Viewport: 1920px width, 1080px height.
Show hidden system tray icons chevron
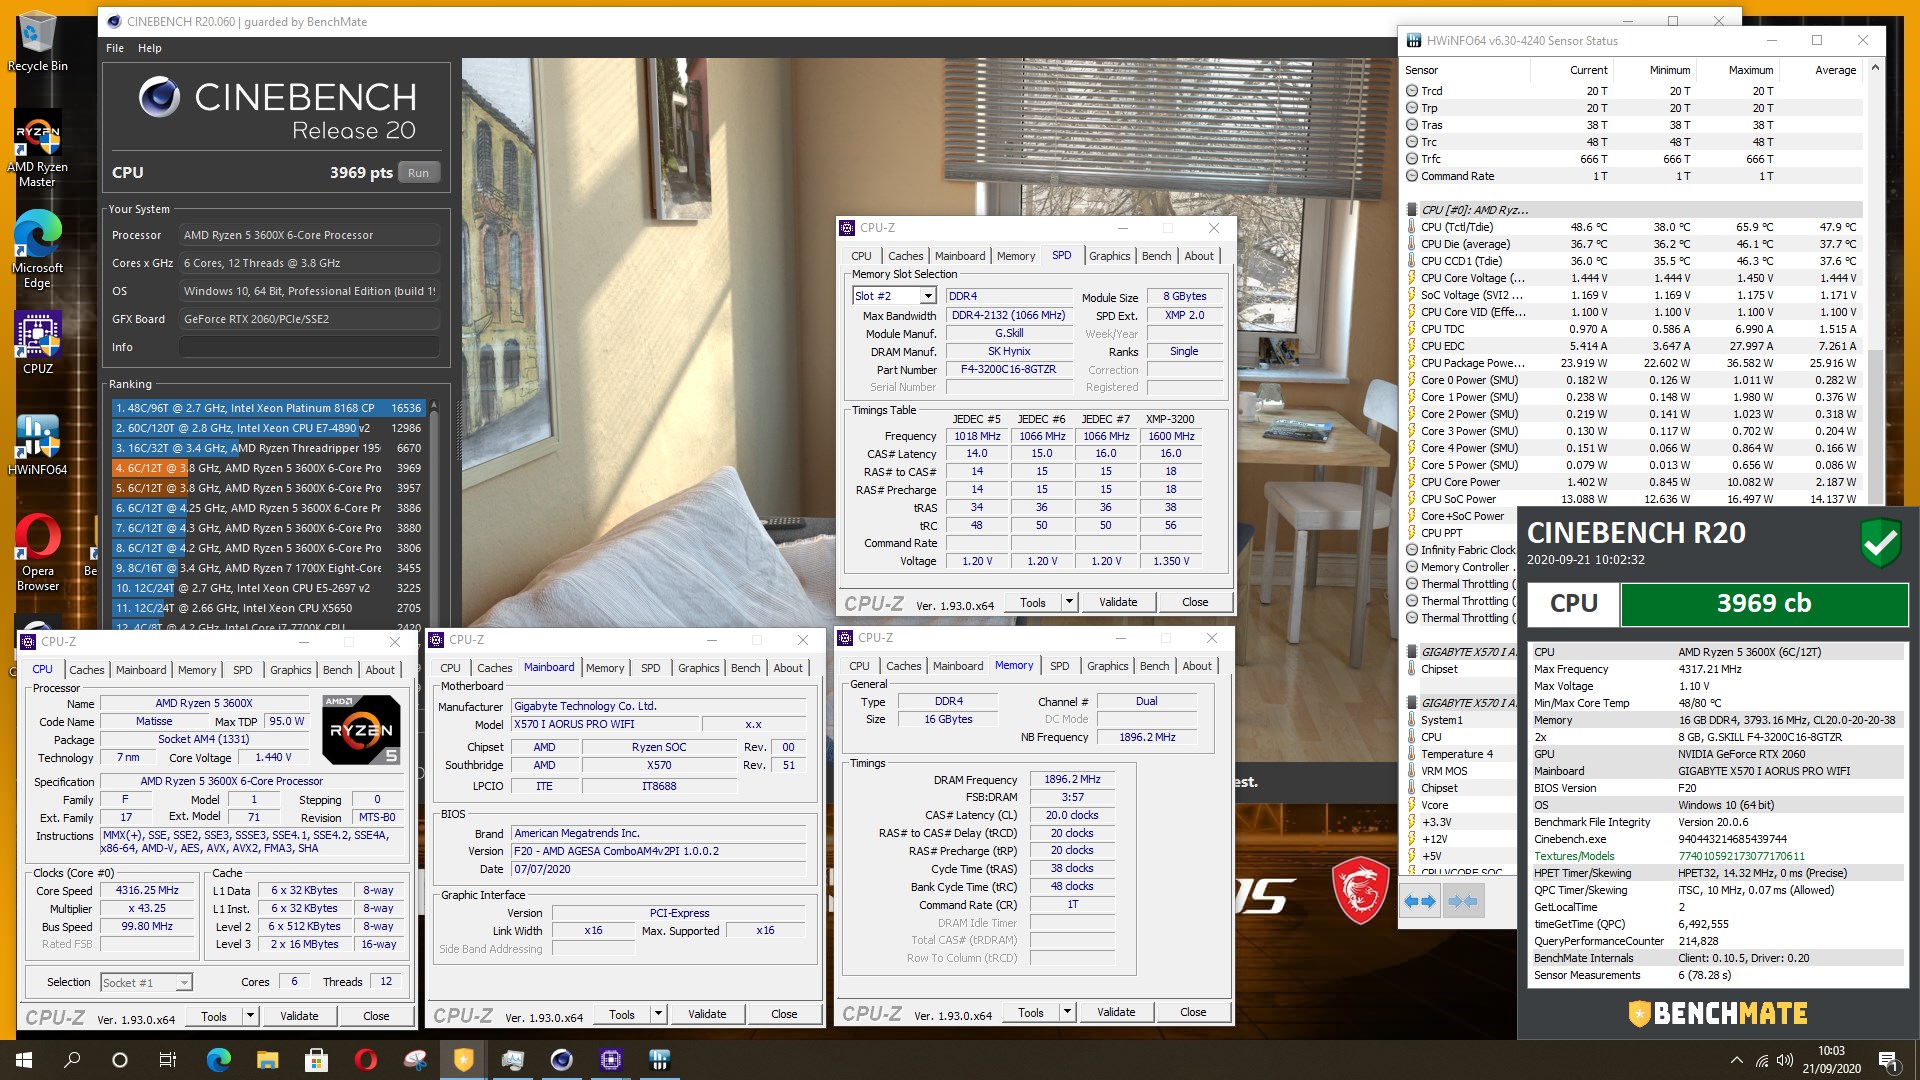pos(1736,1060)
